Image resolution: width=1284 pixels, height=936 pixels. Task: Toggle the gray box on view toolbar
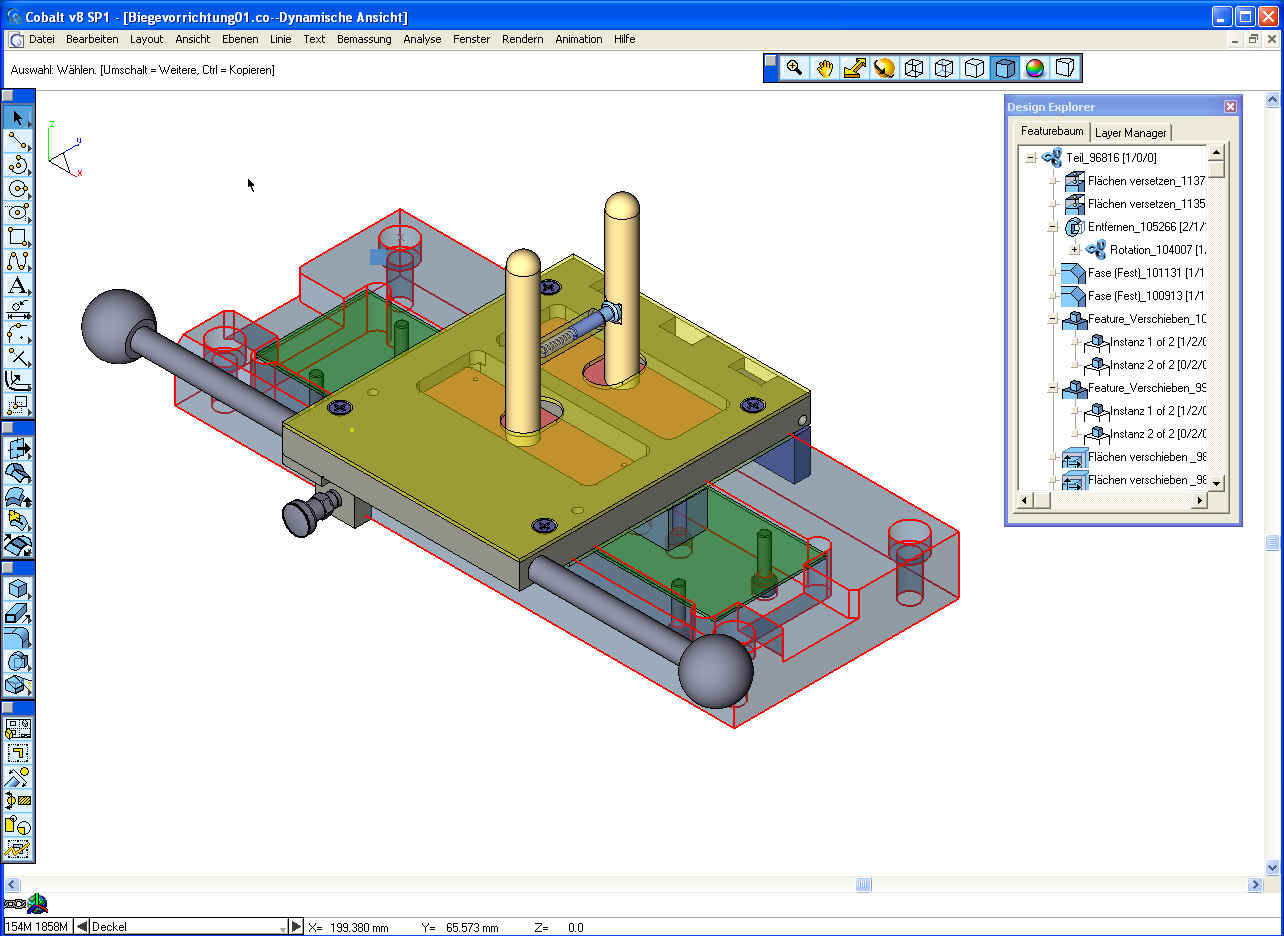point(1065,68)
